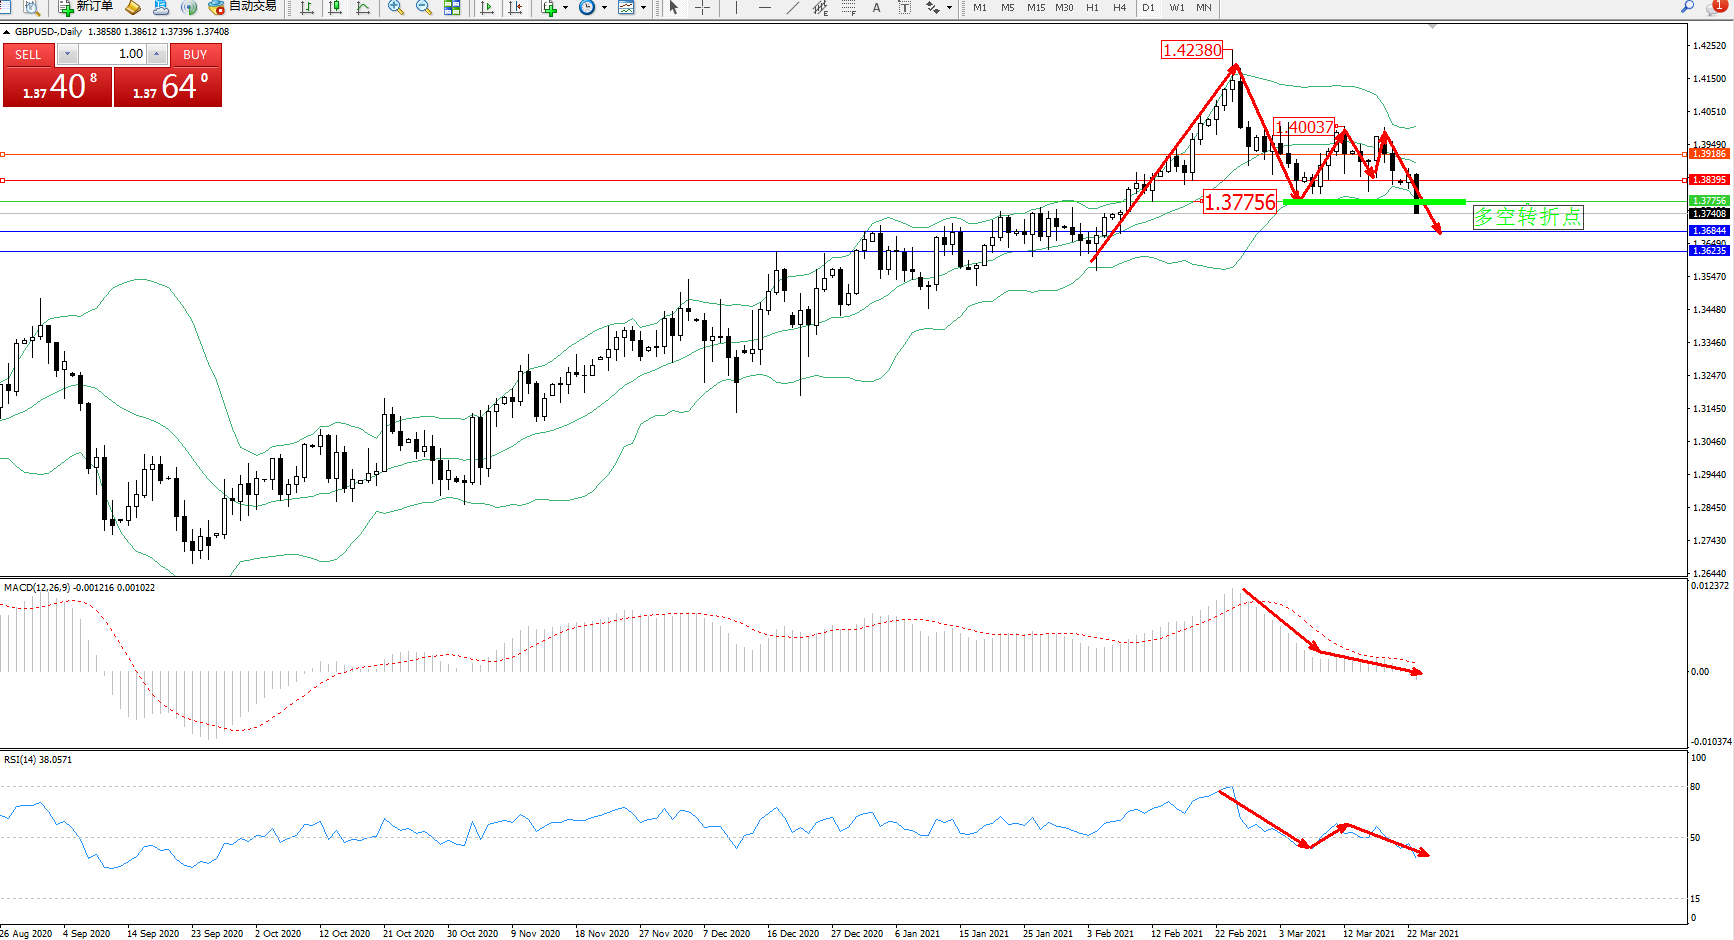Switch to the H4 timeframe
Viewport: 1734px width, 940px height.
(x=1120, y=8)
